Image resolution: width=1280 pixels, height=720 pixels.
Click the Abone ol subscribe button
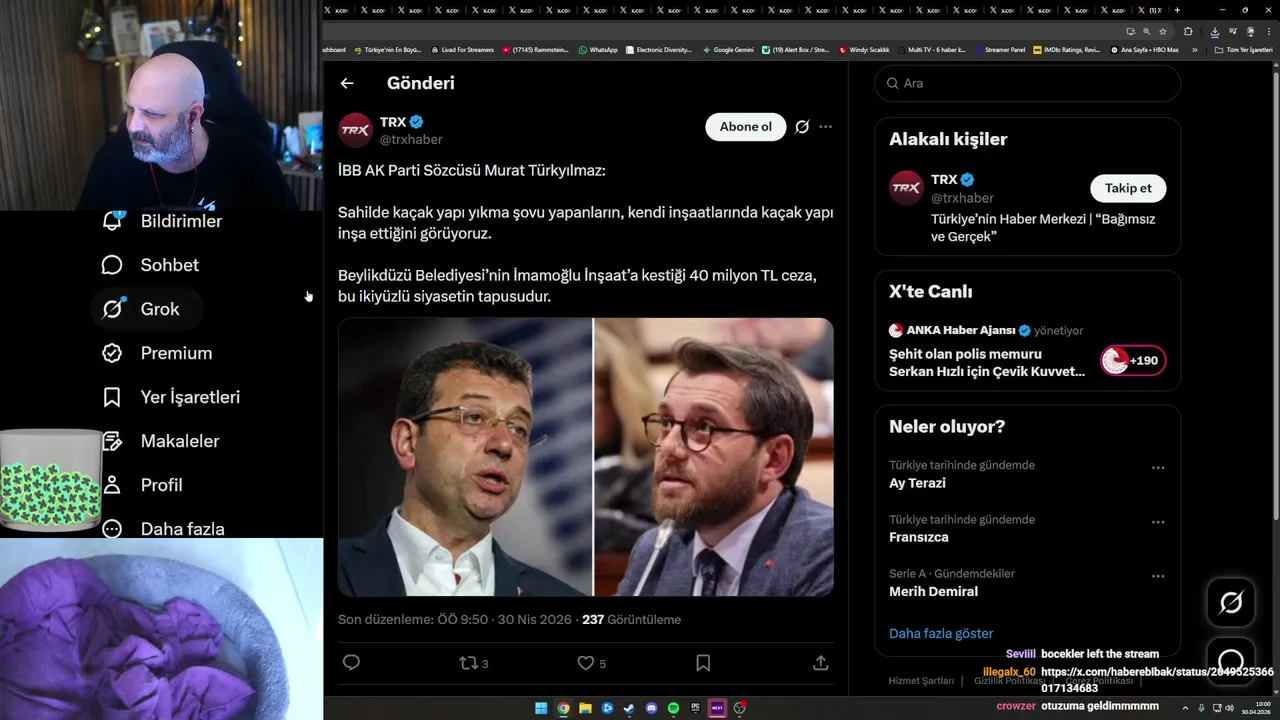746,127
